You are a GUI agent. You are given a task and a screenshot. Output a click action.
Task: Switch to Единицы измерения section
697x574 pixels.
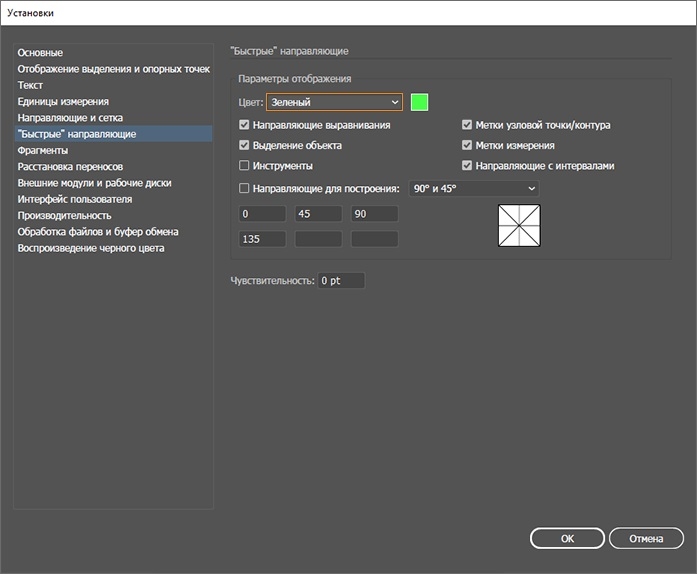(x=63, y=101)
